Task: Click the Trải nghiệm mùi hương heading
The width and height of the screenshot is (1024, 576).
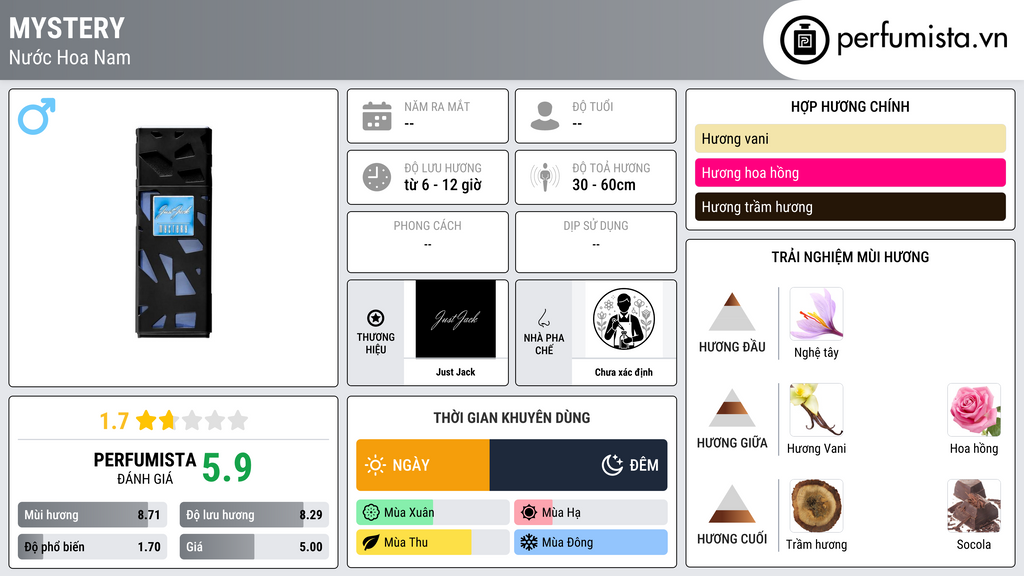Action: coord(850,257)
